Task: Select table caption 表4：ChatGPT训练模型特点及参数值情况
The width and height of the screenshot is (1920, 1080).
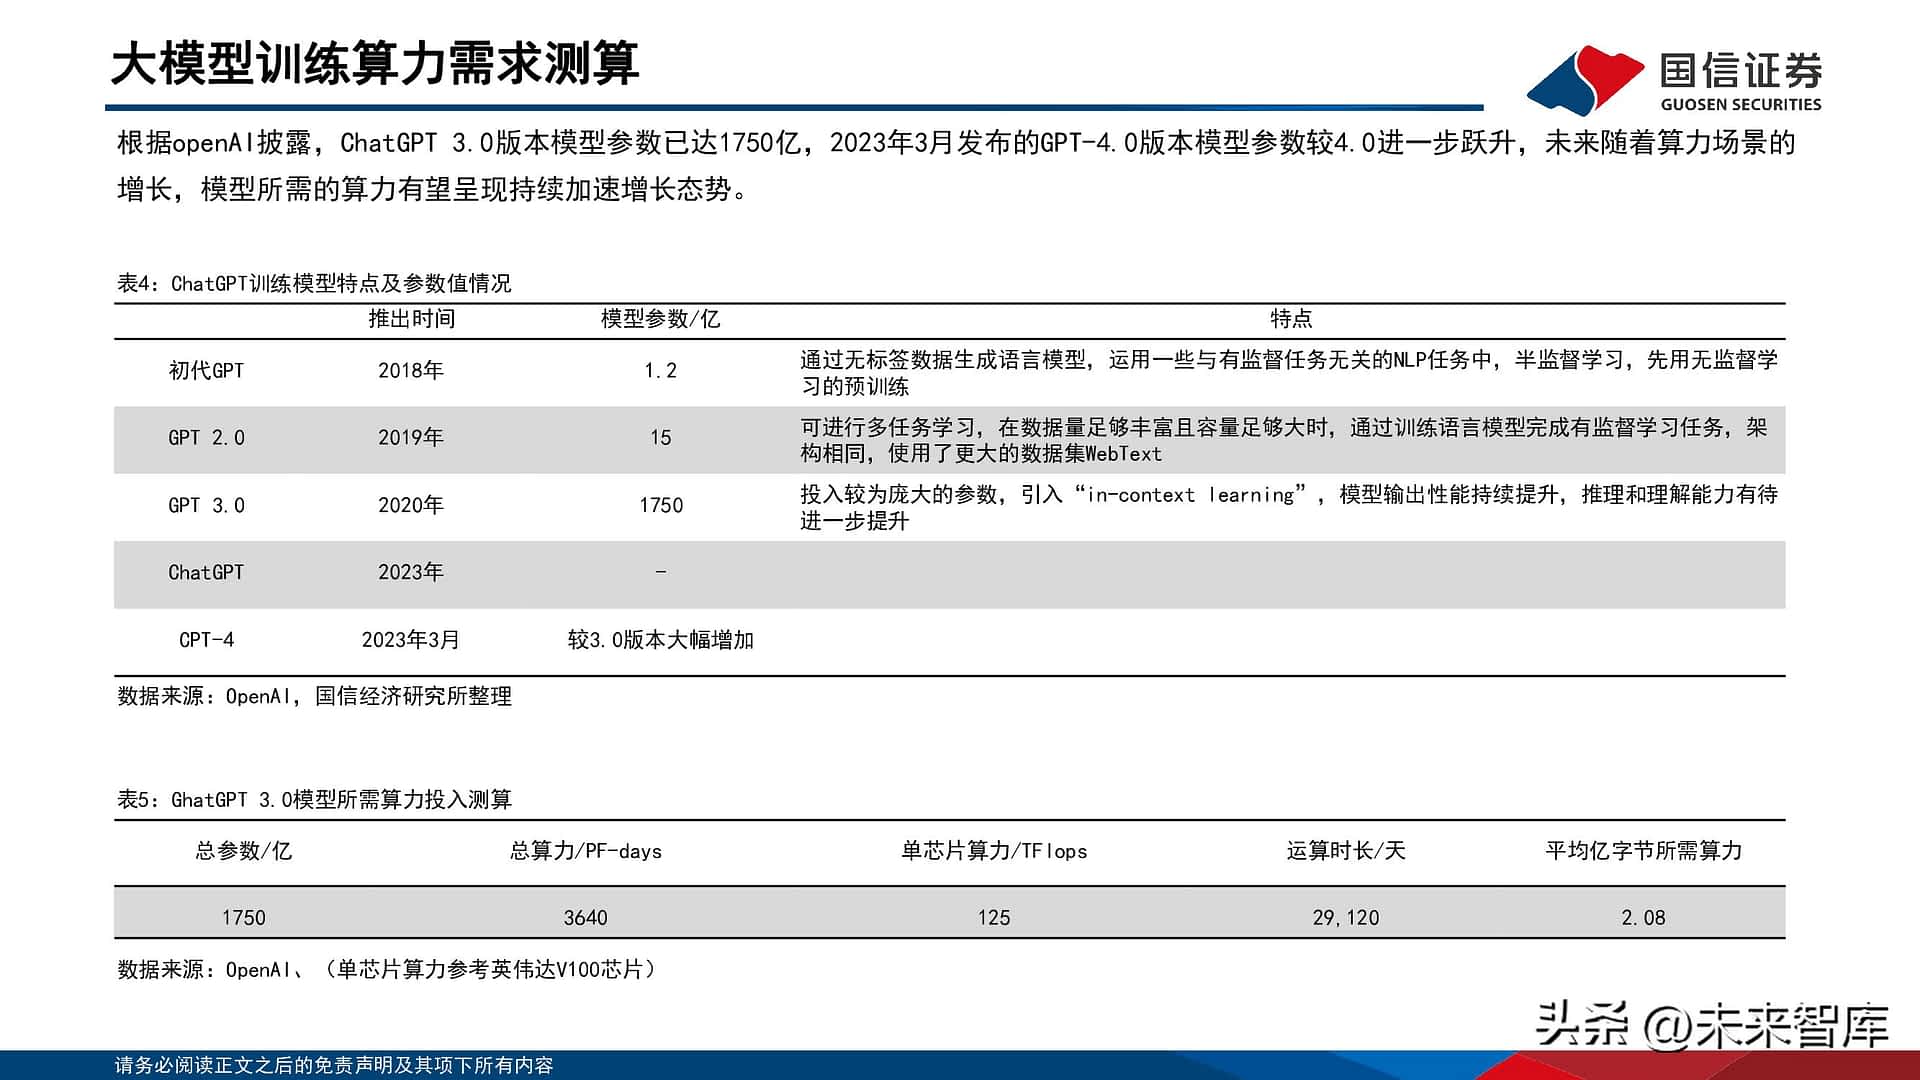Action: click(x=314, y=283)
